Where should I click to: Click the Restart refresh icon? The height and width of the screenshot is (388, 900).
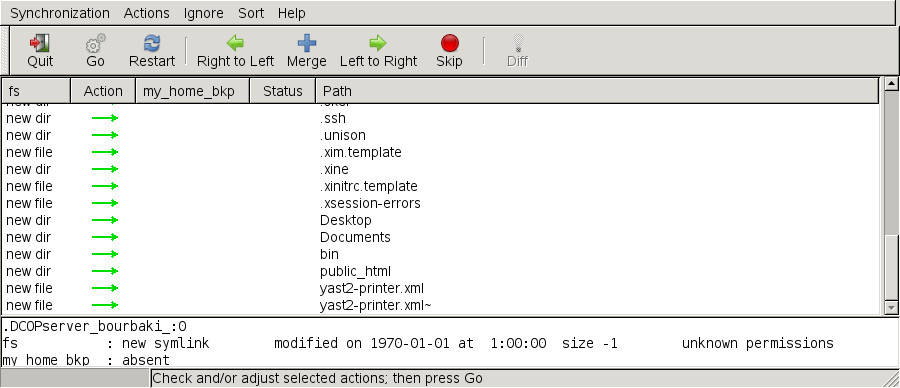tap(152, 43)
